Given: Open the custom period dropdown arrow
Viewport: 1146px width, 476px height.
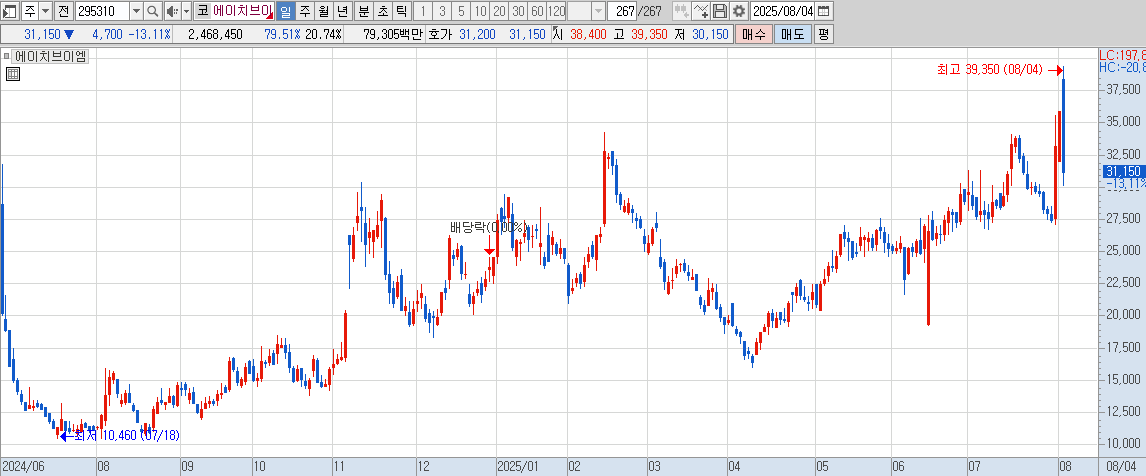Looking at the screenshot, I should pos(598,11).
